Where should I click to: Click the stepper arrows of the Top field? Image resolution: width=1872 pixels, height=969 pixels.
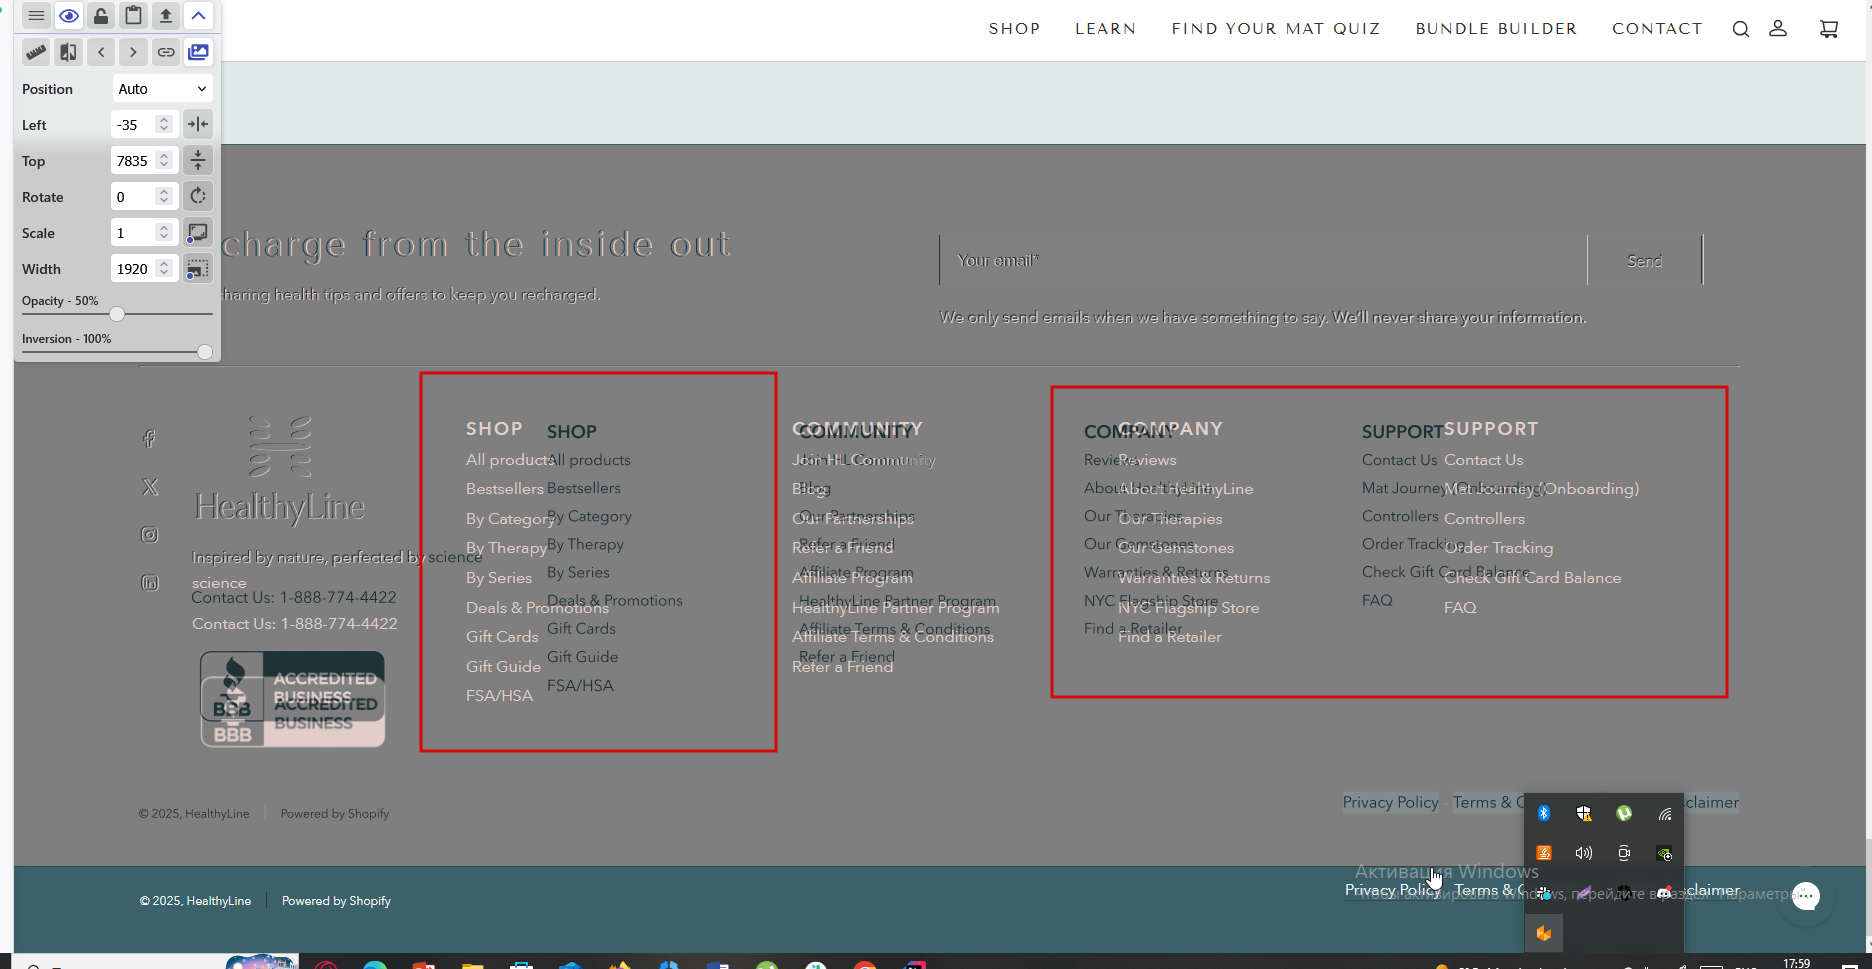(164, 161)
